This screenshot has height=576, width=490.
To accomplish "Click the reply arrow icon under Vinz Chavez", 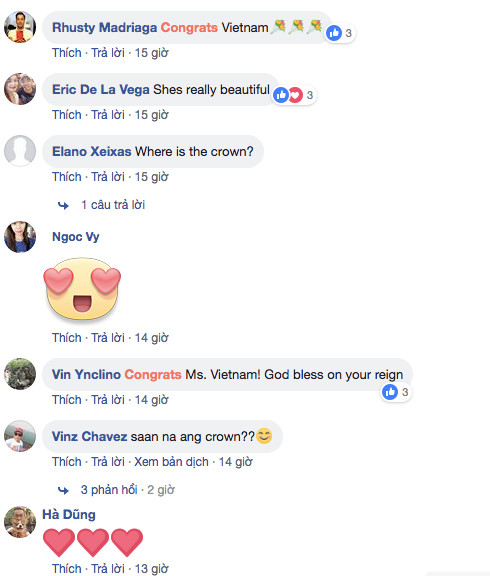I will click(x=63, y=490).
